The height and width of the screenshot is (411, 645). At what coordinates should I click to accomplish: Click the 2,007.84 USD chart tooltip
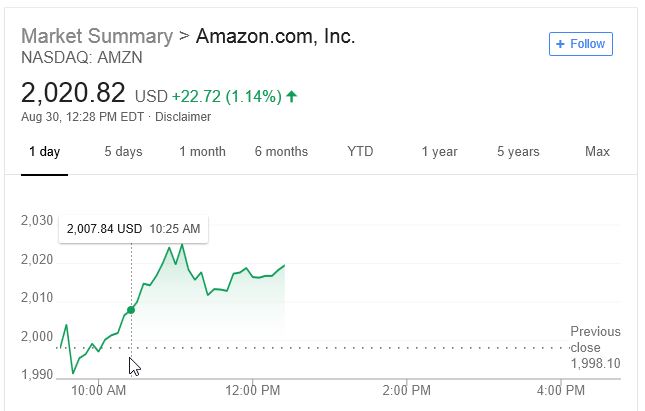pos(133,229)
